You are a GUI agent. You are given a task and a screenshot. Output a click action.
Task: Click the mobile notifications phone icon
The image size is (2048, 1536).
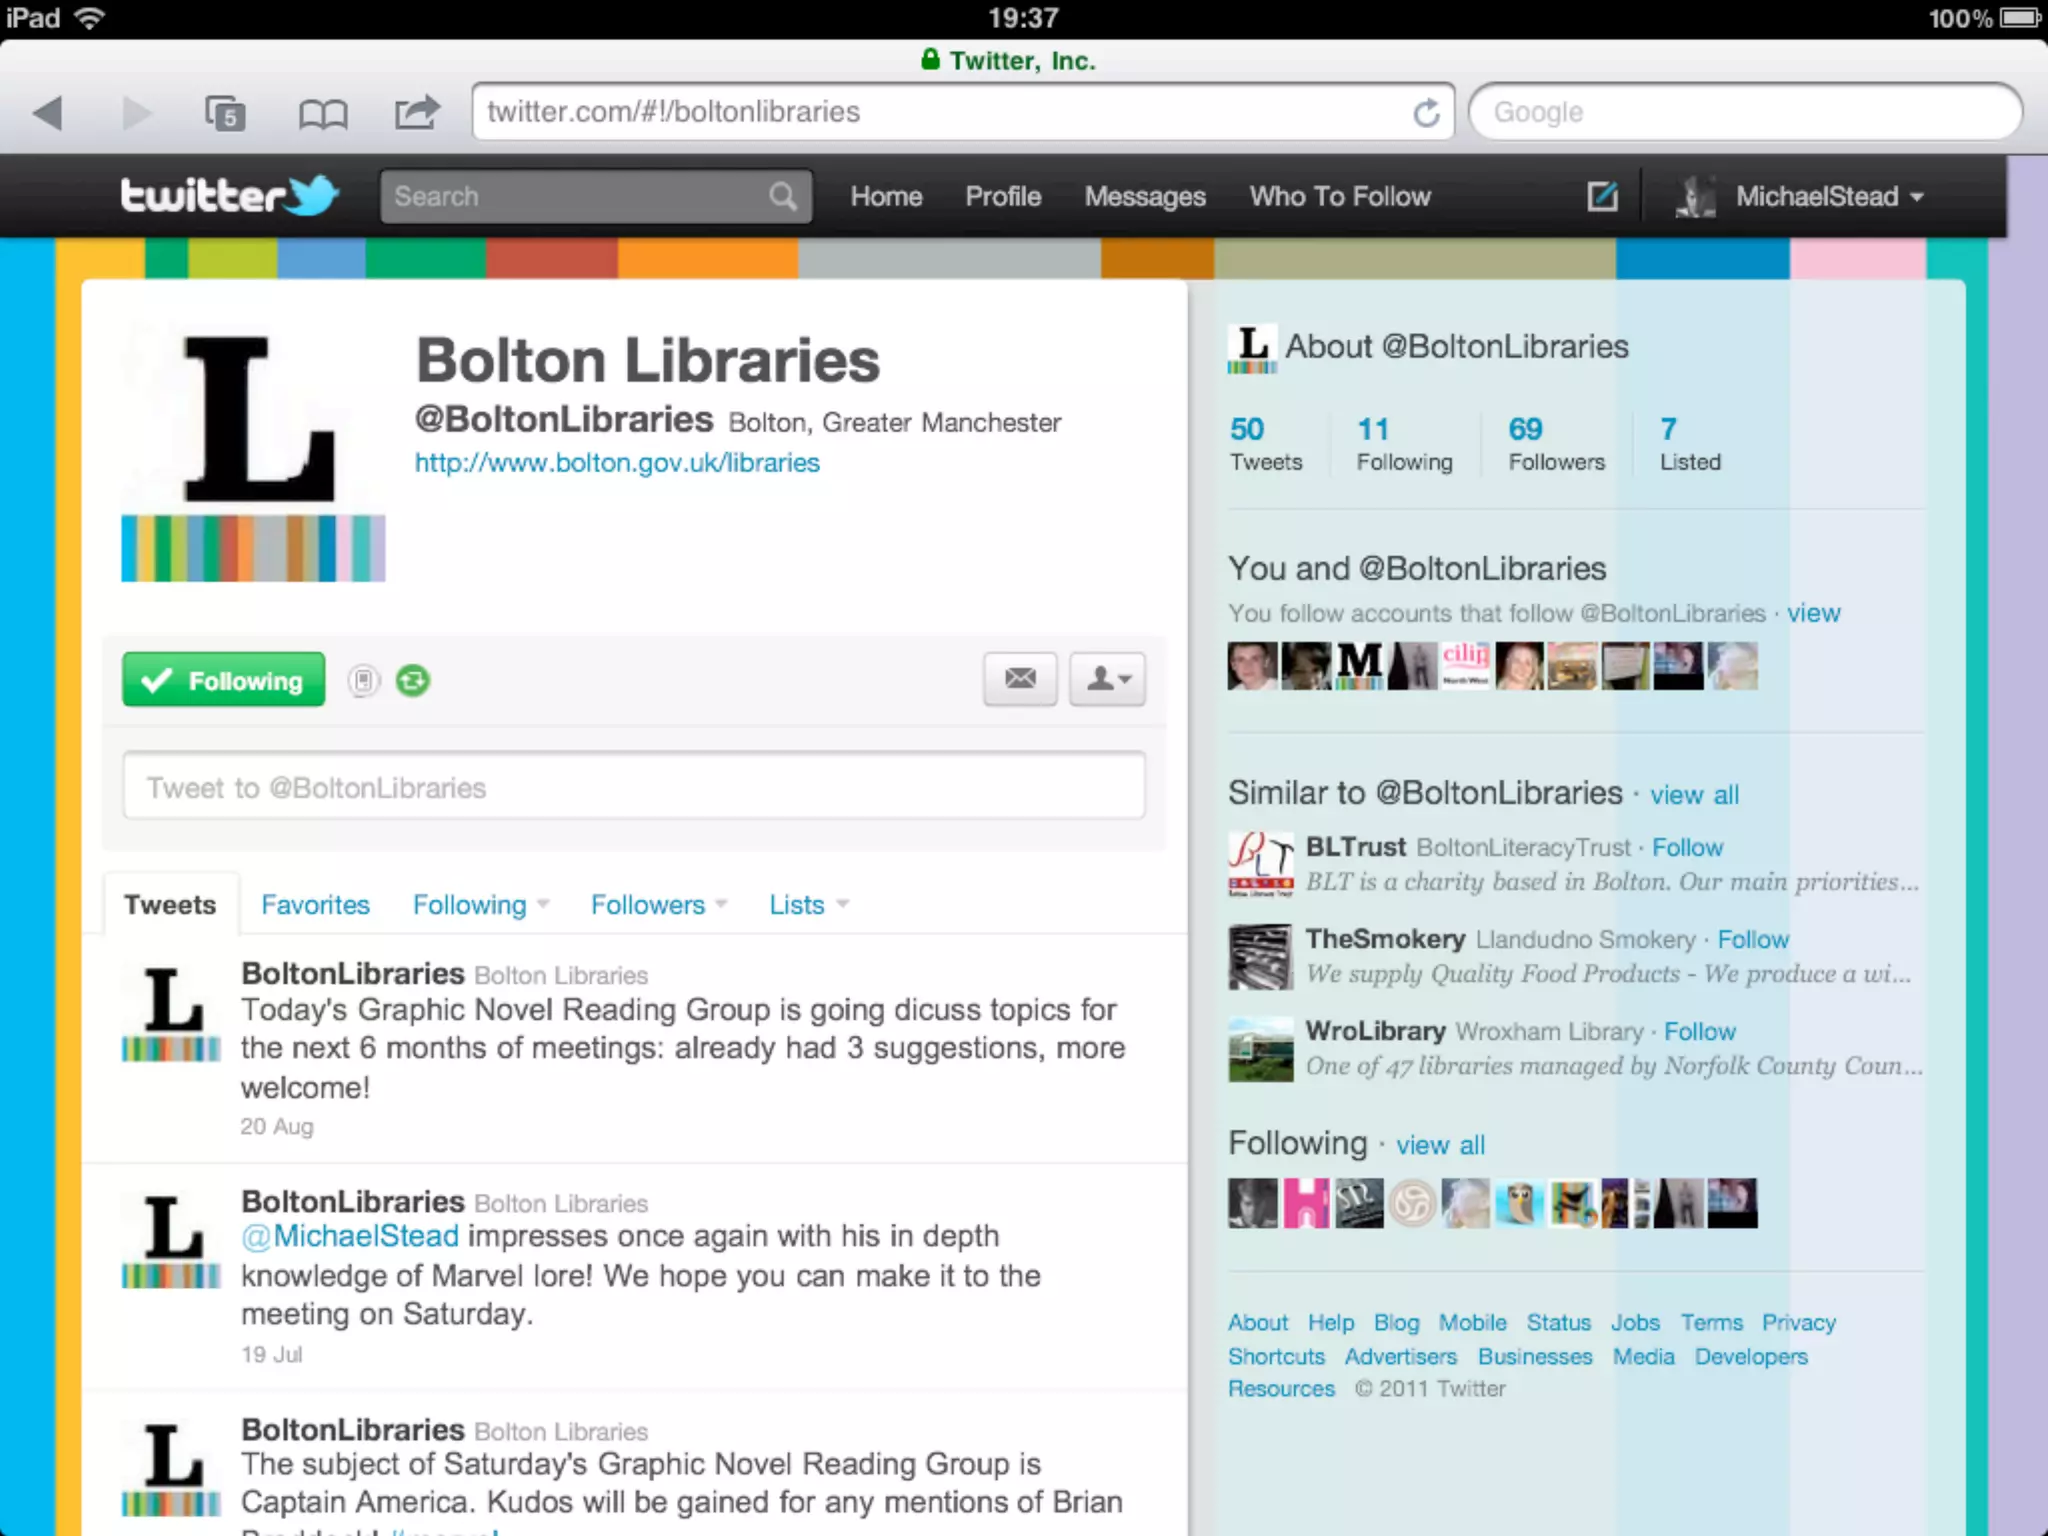point(364,681)
